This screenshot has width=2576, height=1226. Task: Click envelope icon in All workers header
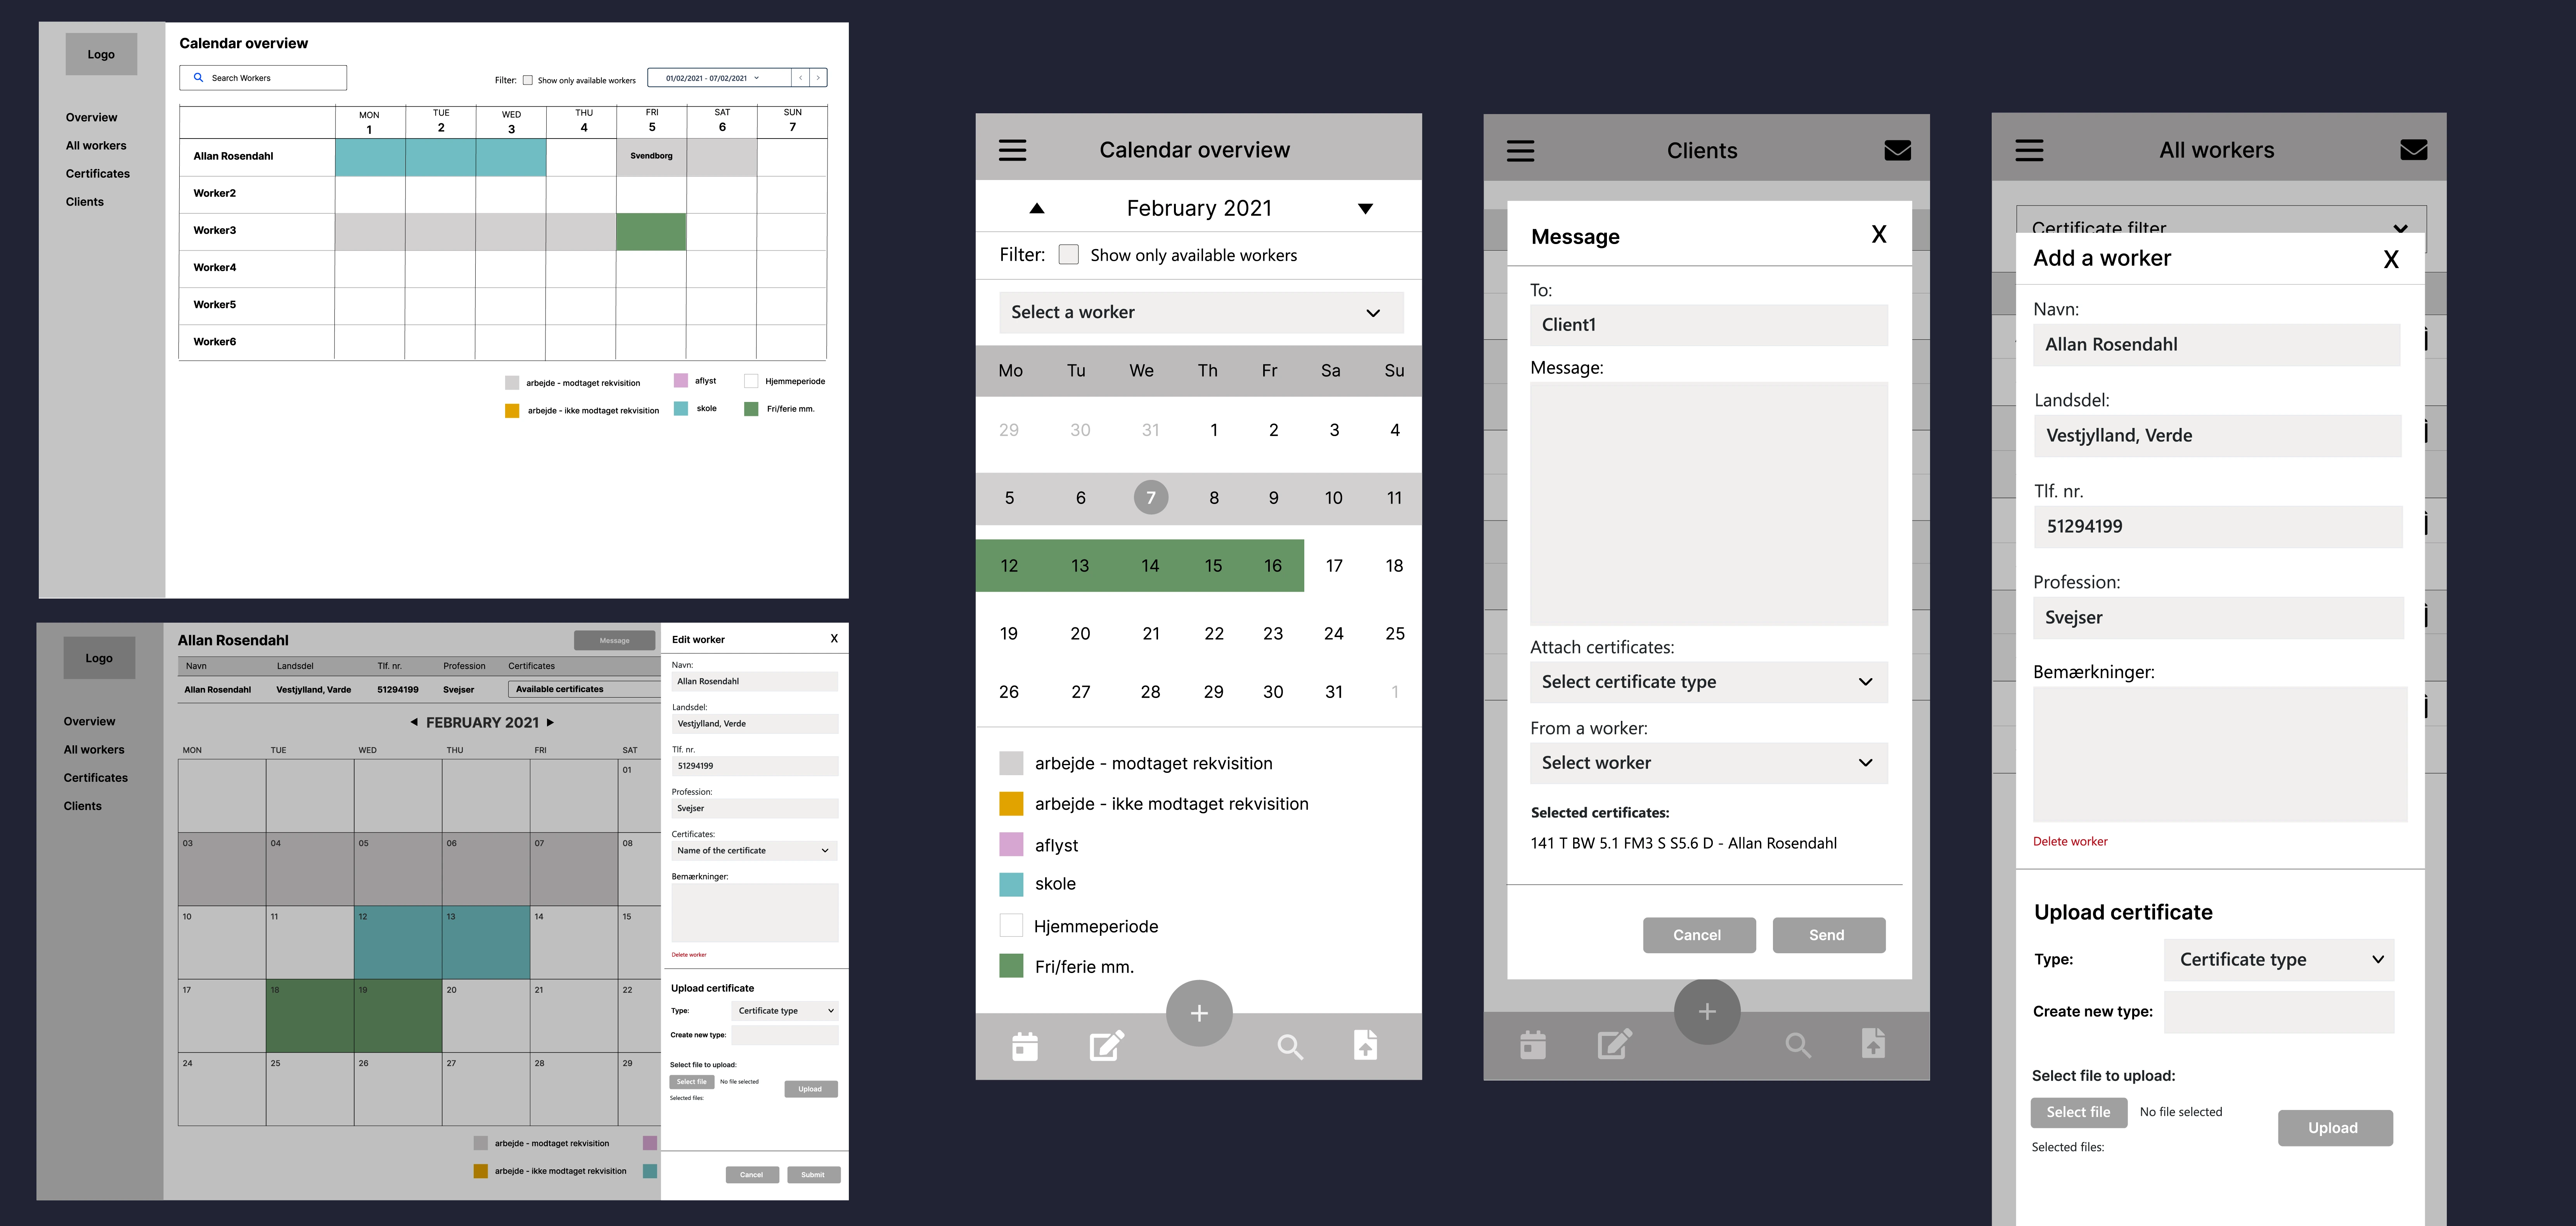point(2413,150)
